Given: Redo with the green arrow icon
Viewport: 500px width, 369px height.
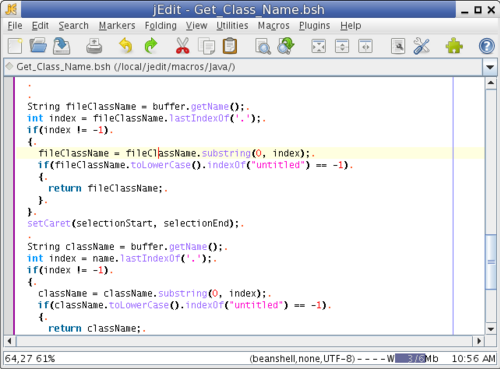Looking at the screenshot, I should (151, 46).
